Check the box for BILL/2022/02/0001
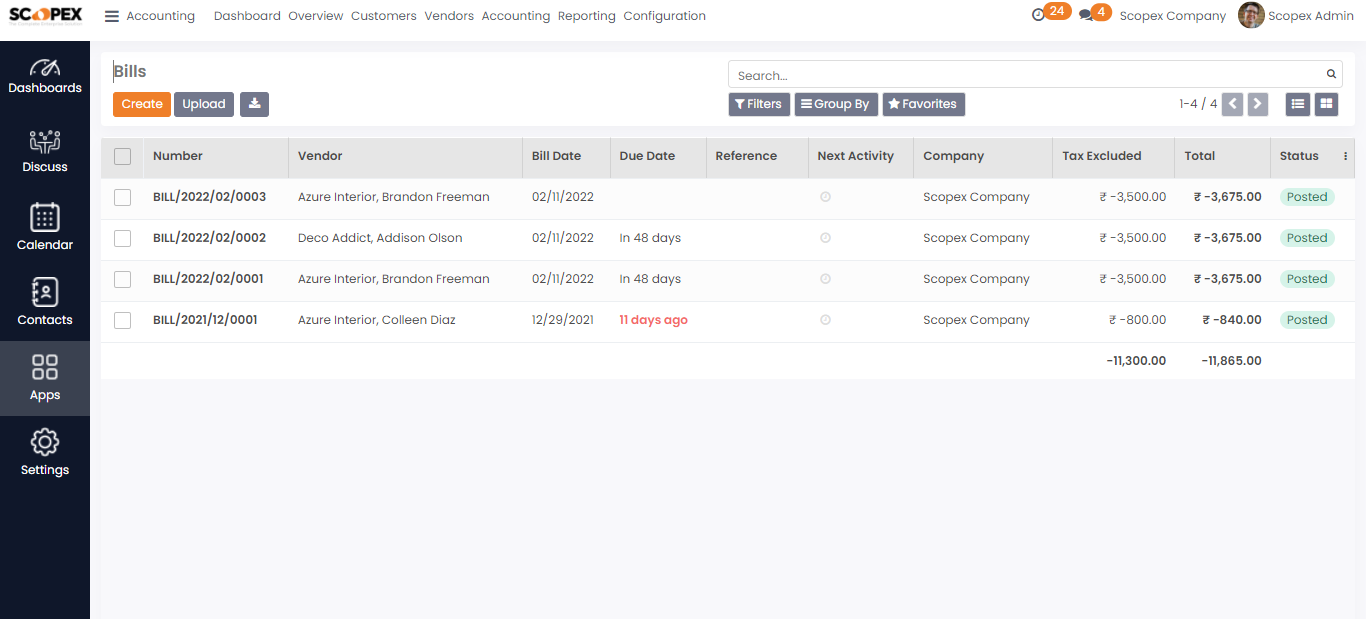 [122, 279]
